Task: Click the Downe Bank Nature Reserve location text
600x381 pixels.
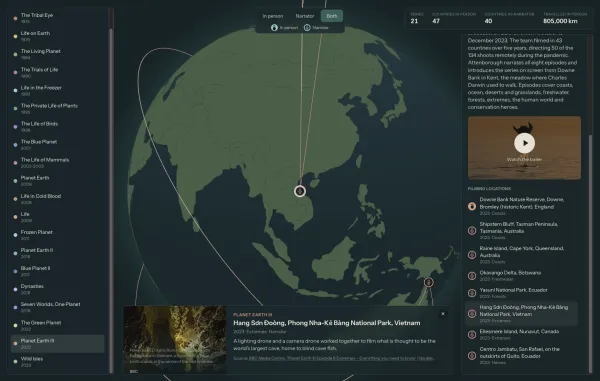Action: [522, 203]
